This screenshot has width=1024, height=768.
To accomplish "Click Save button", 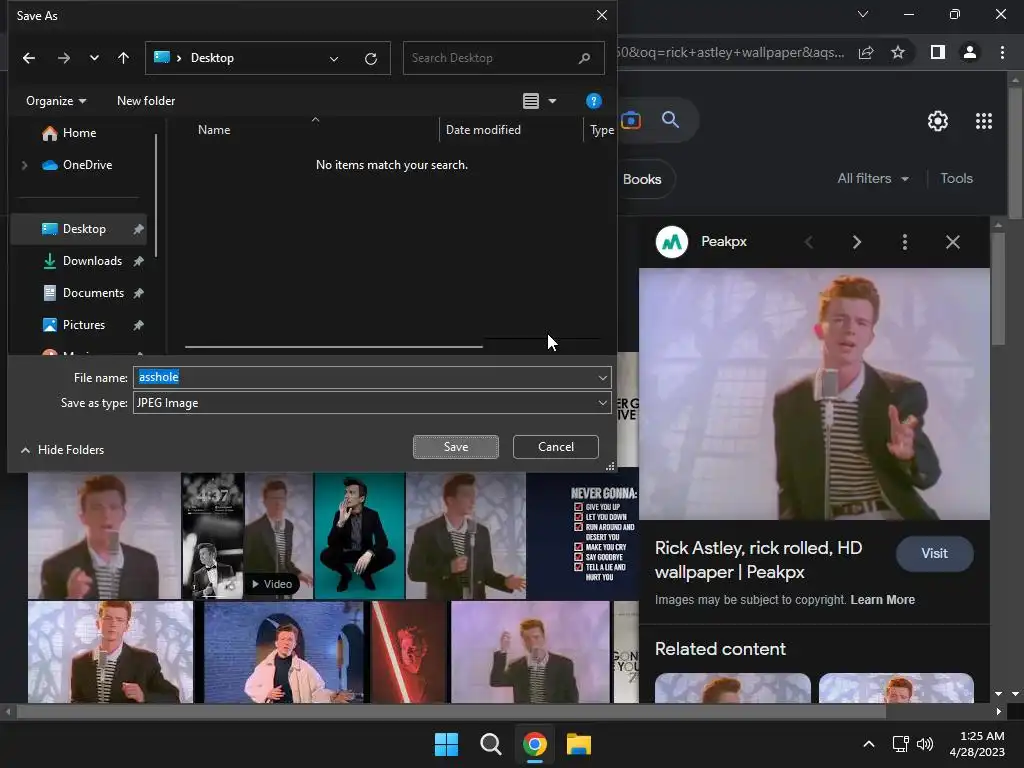I will coord(456,447).
